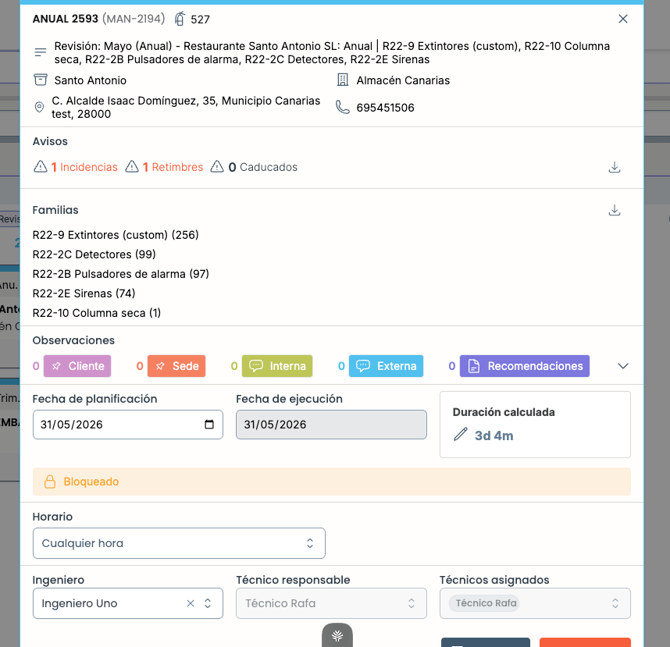This screenshot has height=647, width=670.
Task: Click the Fecha de planificación date field
Action: tap(128, 424)
